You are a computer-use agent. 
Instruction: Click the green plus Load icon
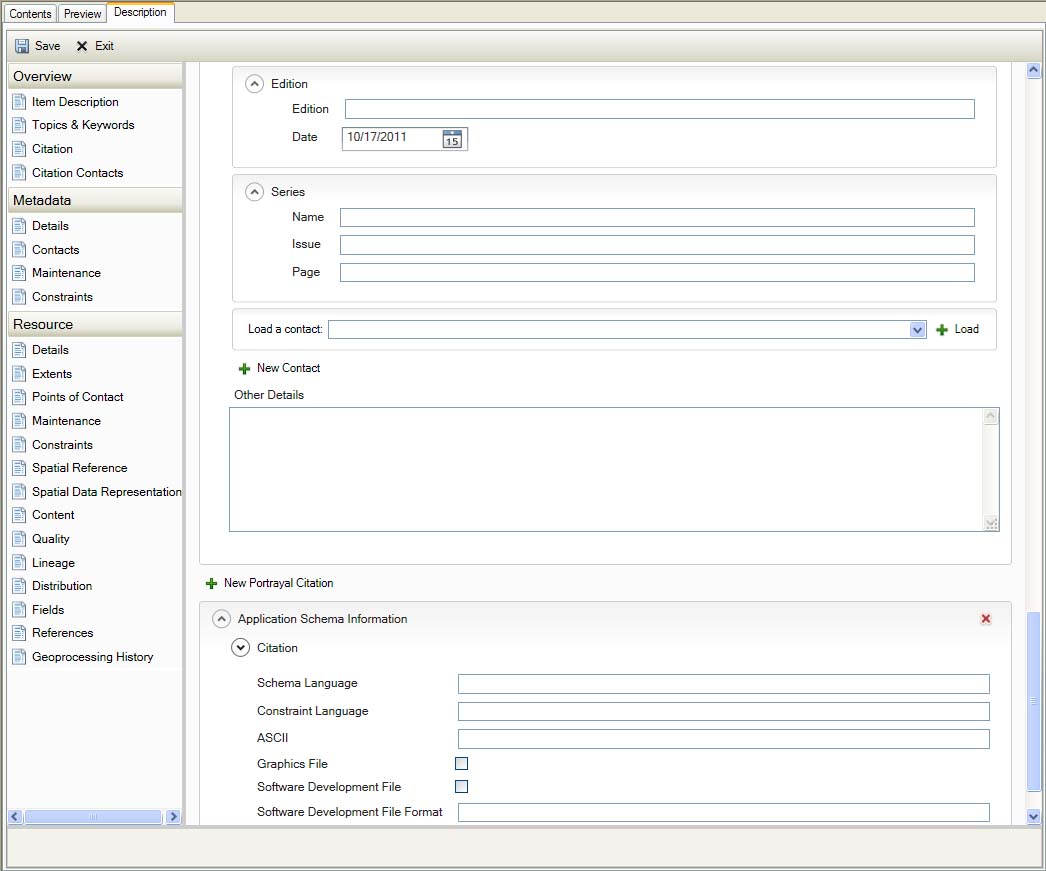pos(942,330)
